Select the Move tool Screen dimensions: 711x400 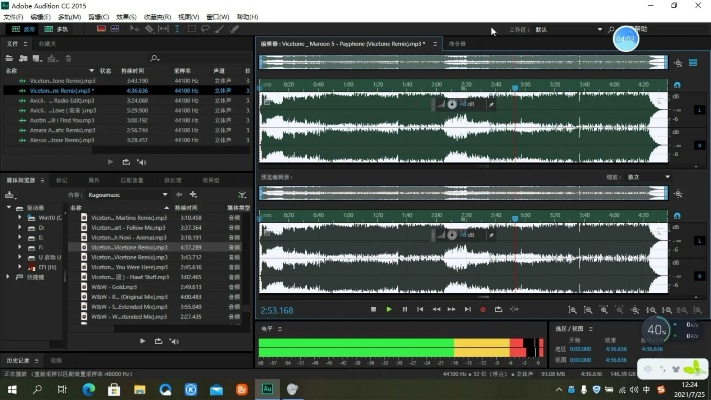click(134, 29)
